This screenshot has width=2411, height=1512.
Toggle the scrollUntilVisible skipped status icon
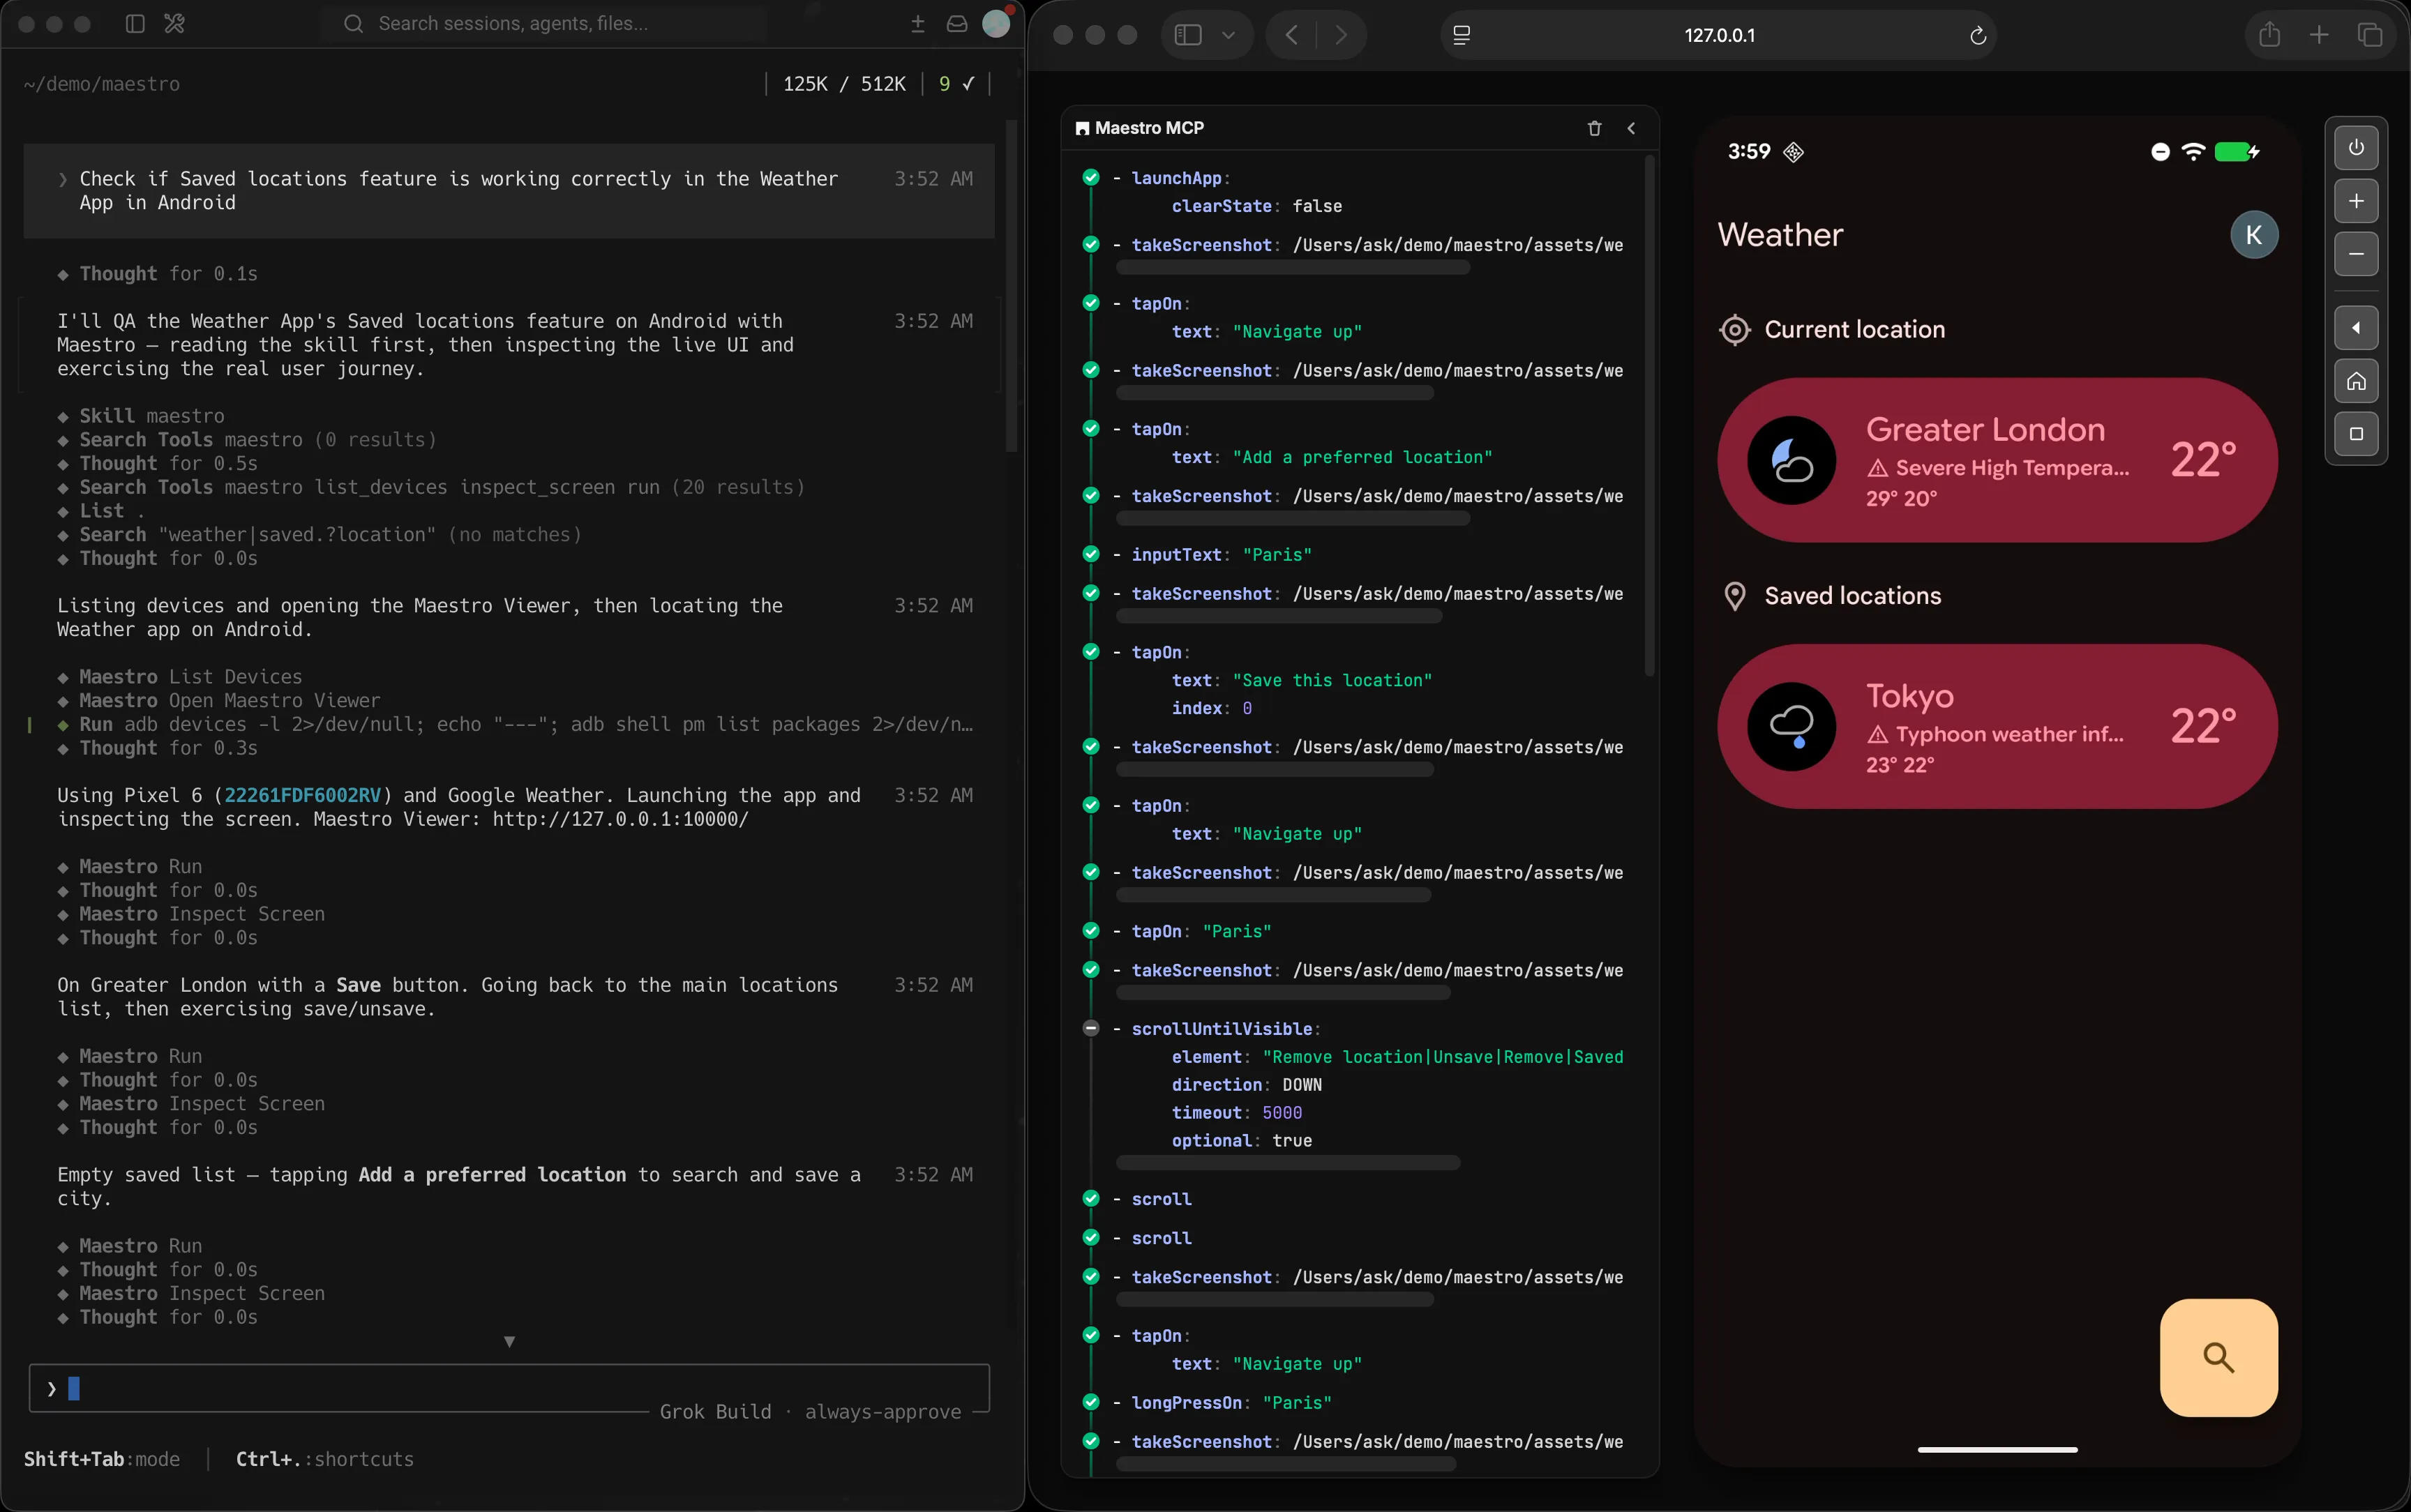[x=1090, y=1029]
